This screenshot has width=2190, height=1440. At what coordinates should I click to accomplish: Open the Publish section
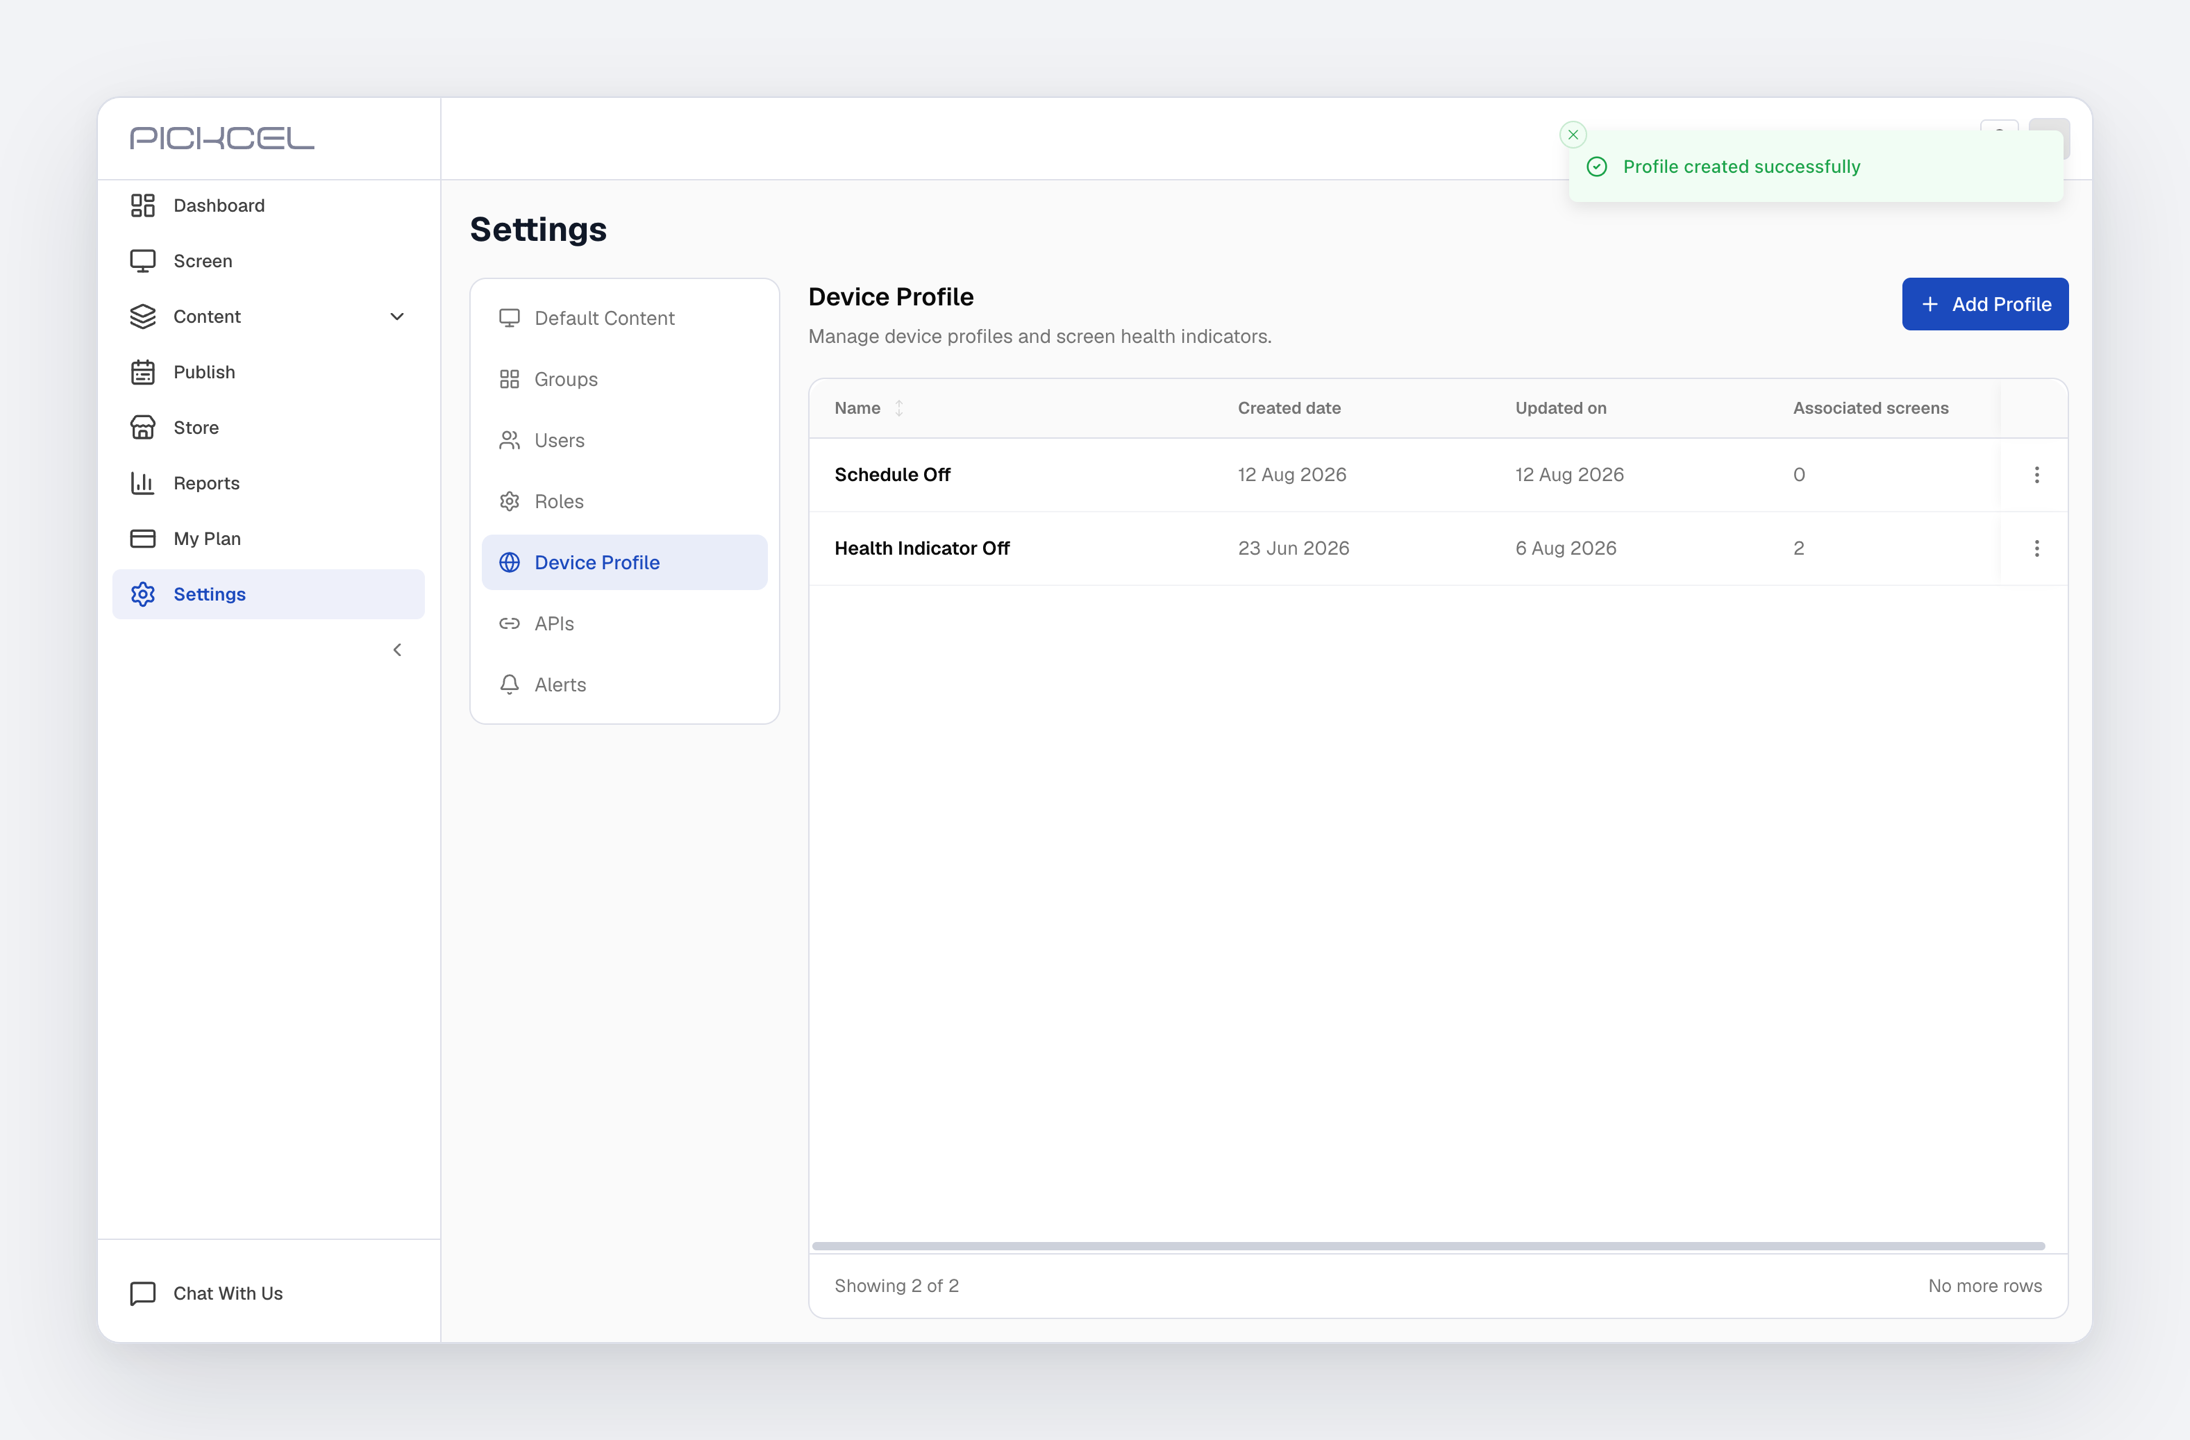point(268,372)
